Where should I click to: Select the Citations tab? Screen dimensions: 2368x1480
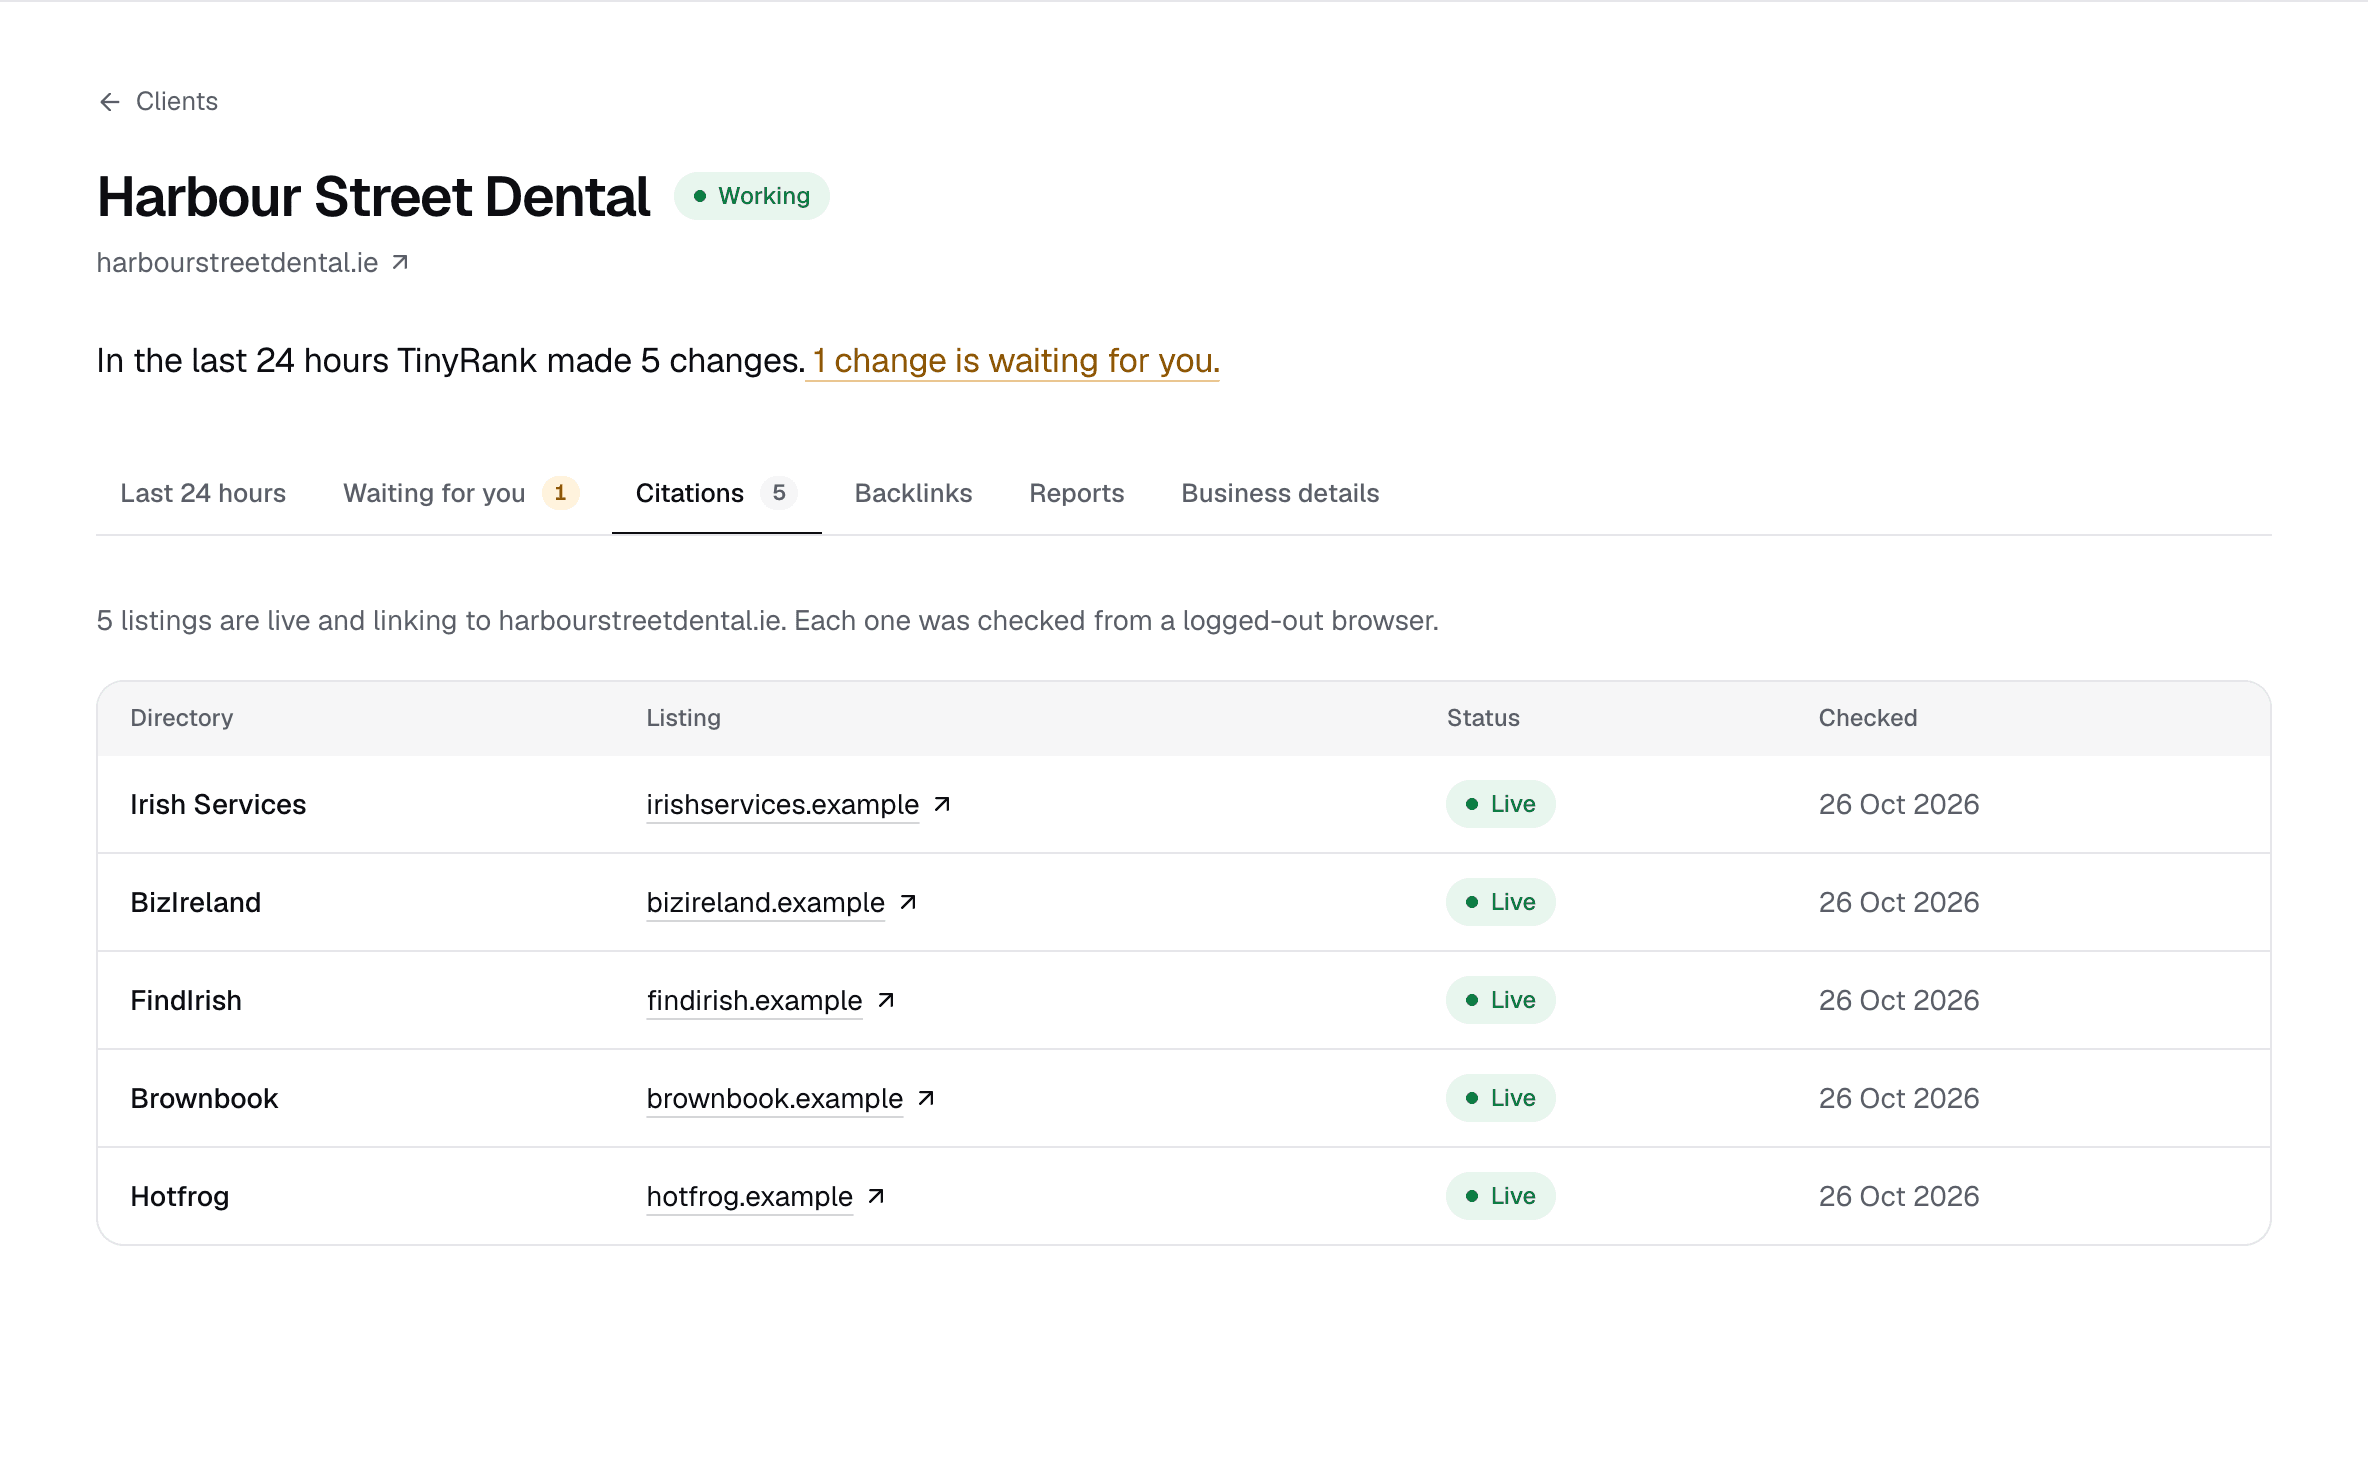[x=716, y=493]
